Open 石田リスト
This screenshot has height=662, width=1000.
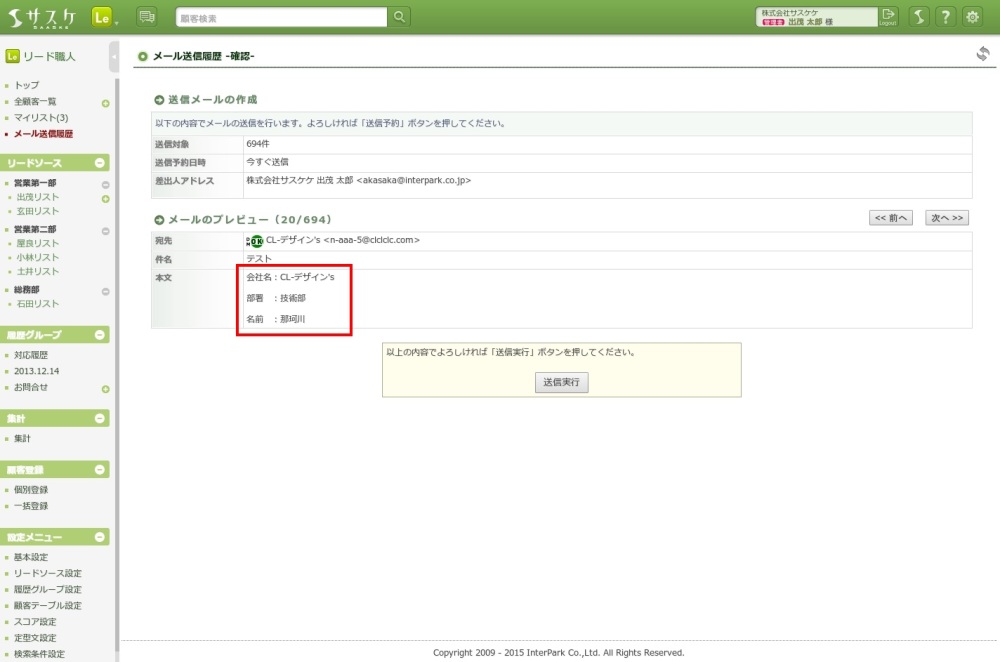pos(38,304)
